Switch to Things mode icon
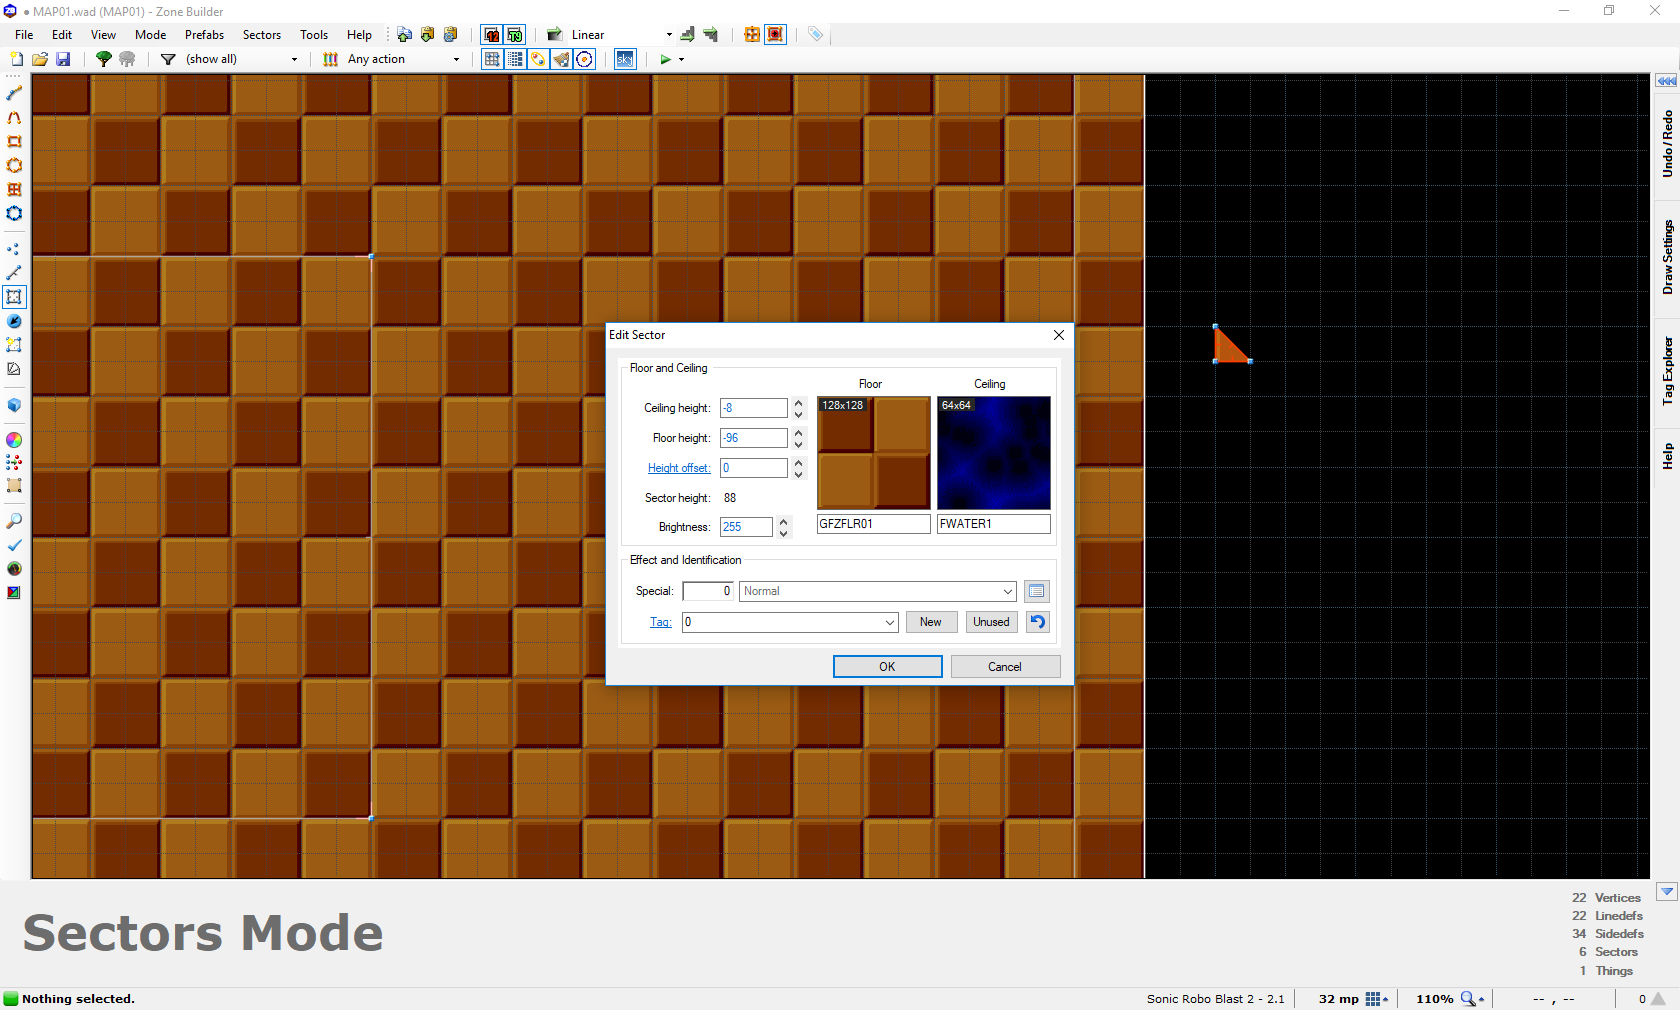This screenshot has width=1680, height=1010. [14, 321]
